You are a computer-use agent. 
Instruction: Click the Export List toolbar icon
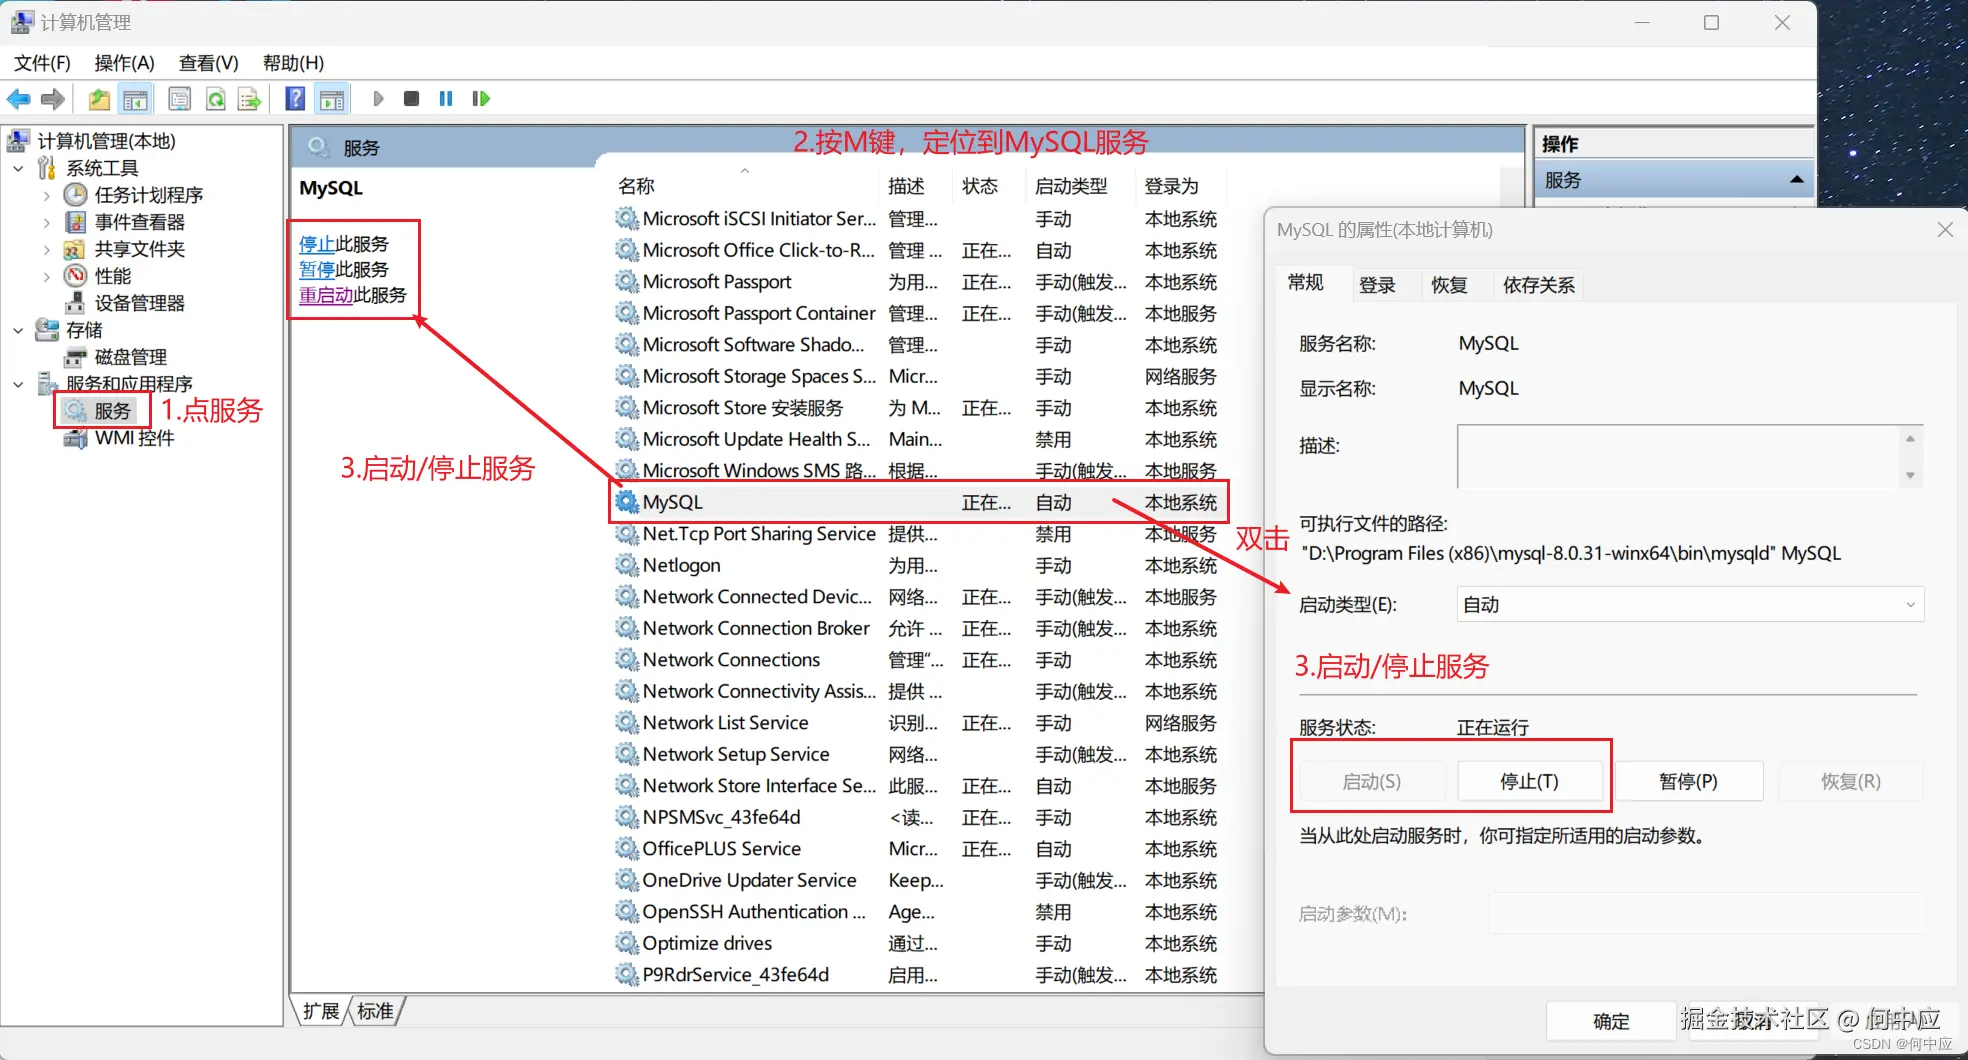click(250, 99)
